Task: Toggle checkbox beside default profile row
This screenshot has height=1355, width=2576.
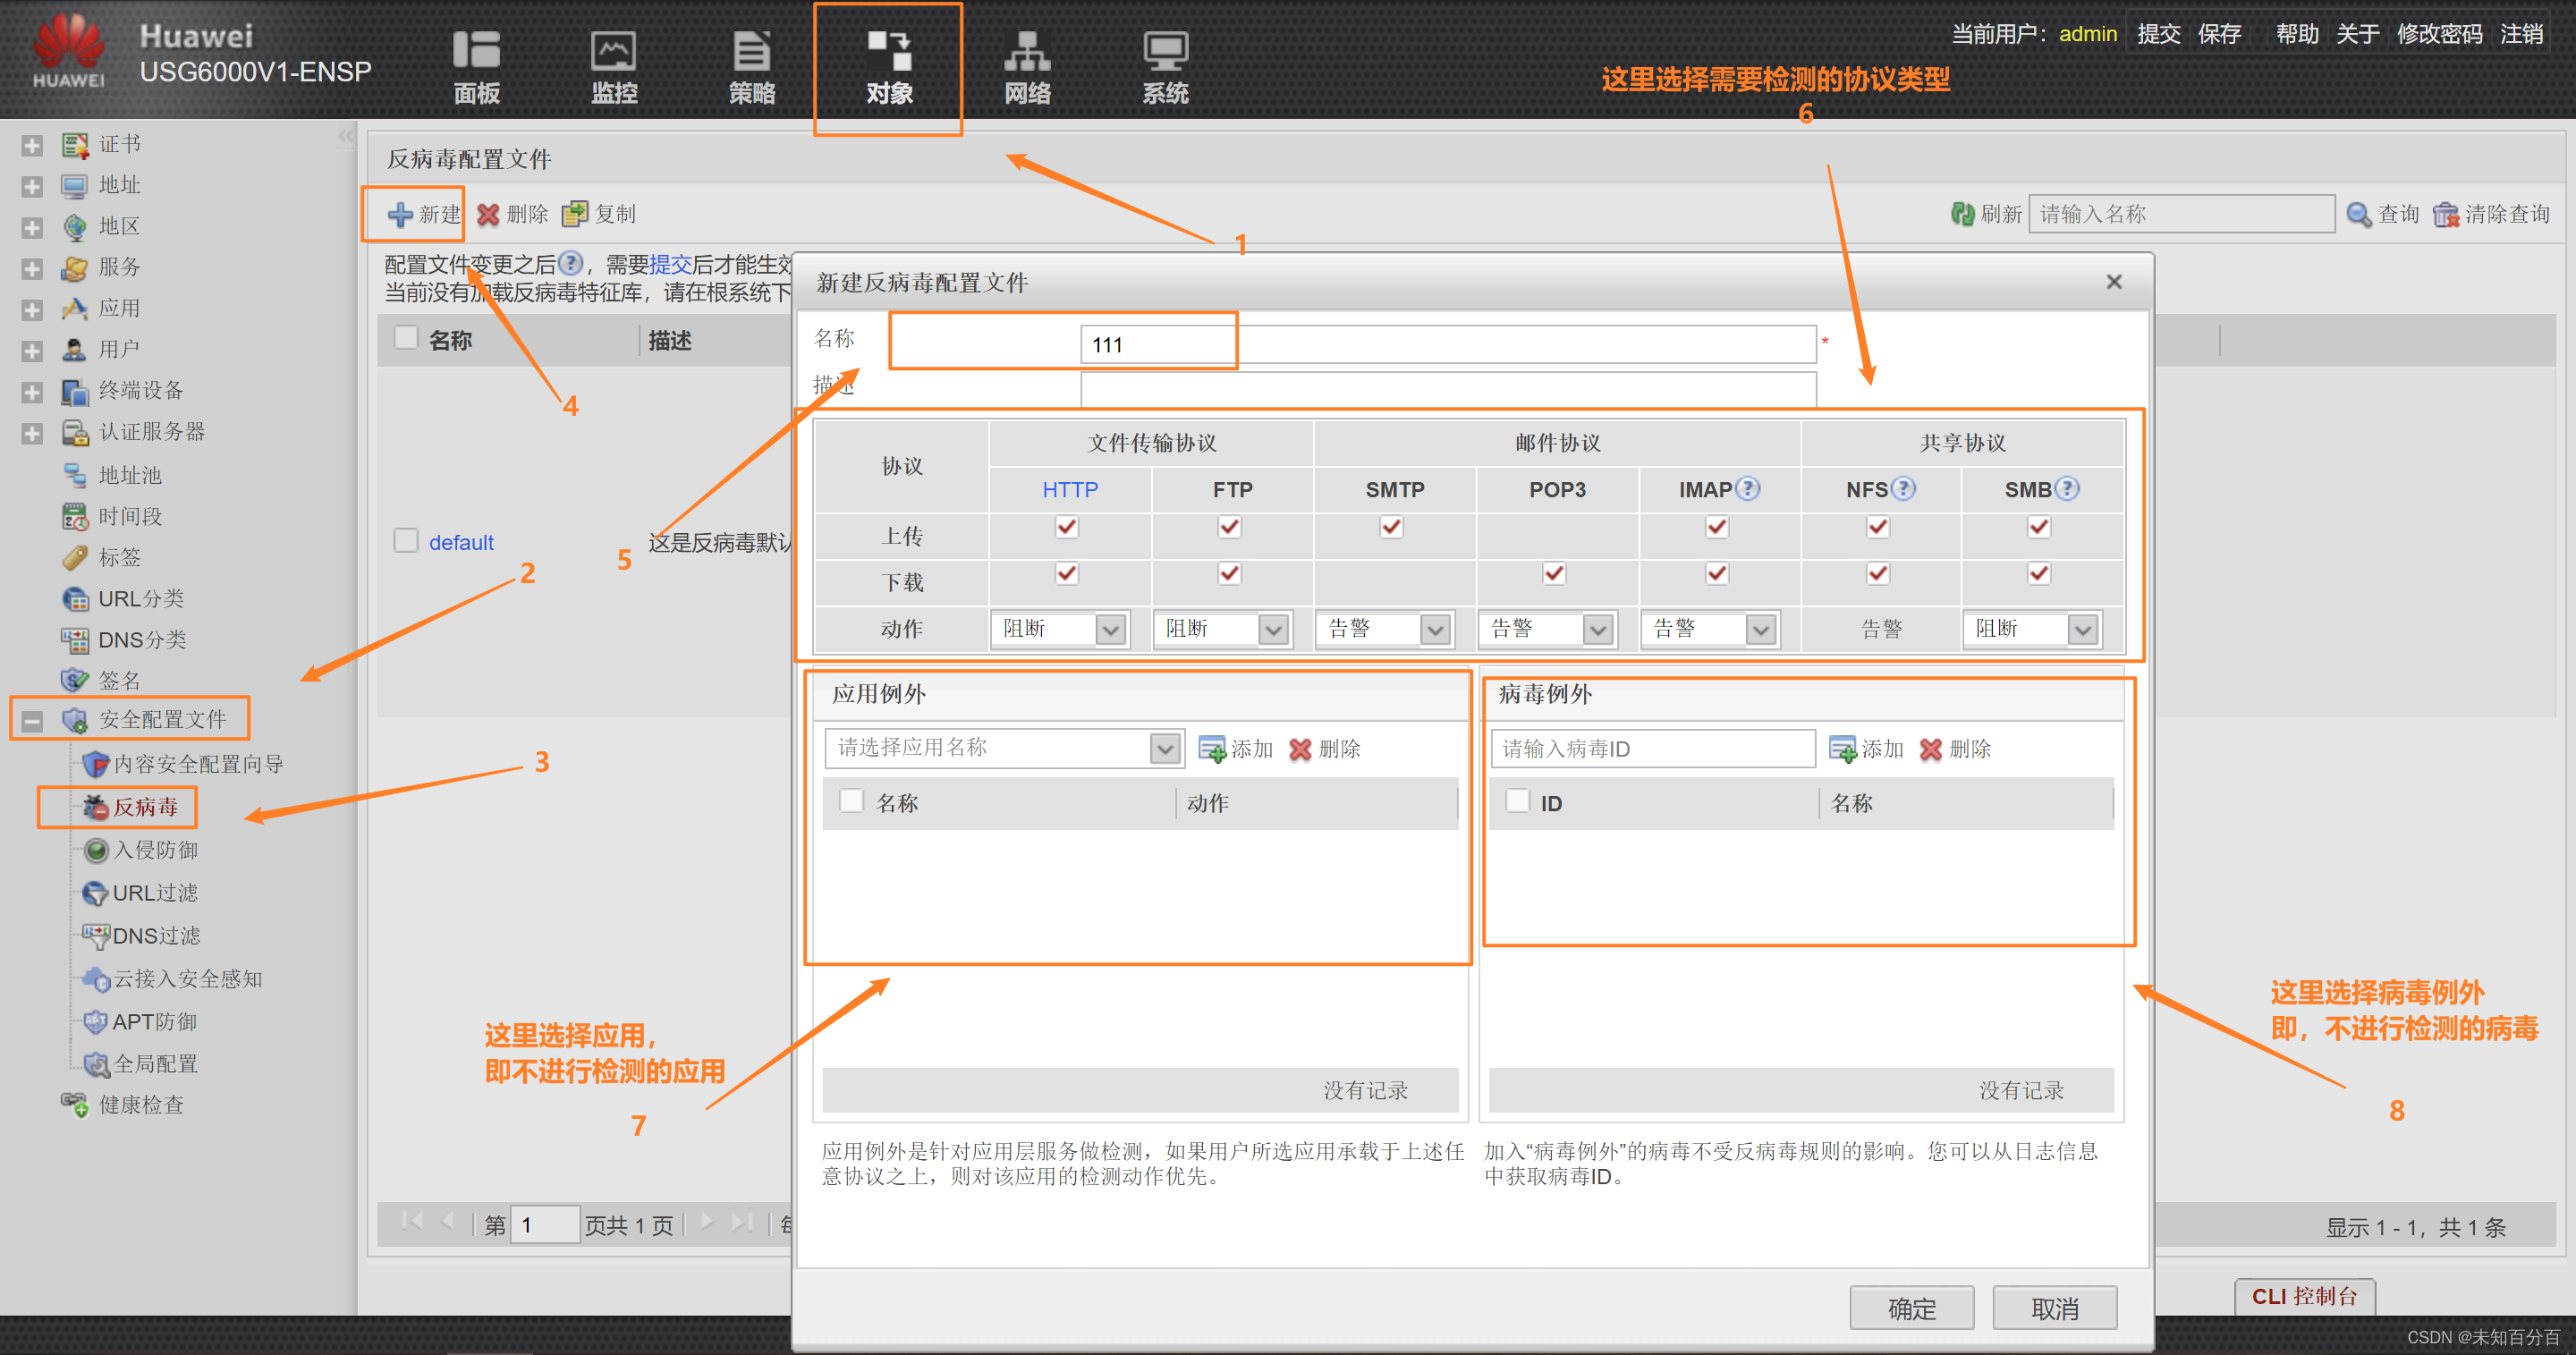Action: point(405,541)
